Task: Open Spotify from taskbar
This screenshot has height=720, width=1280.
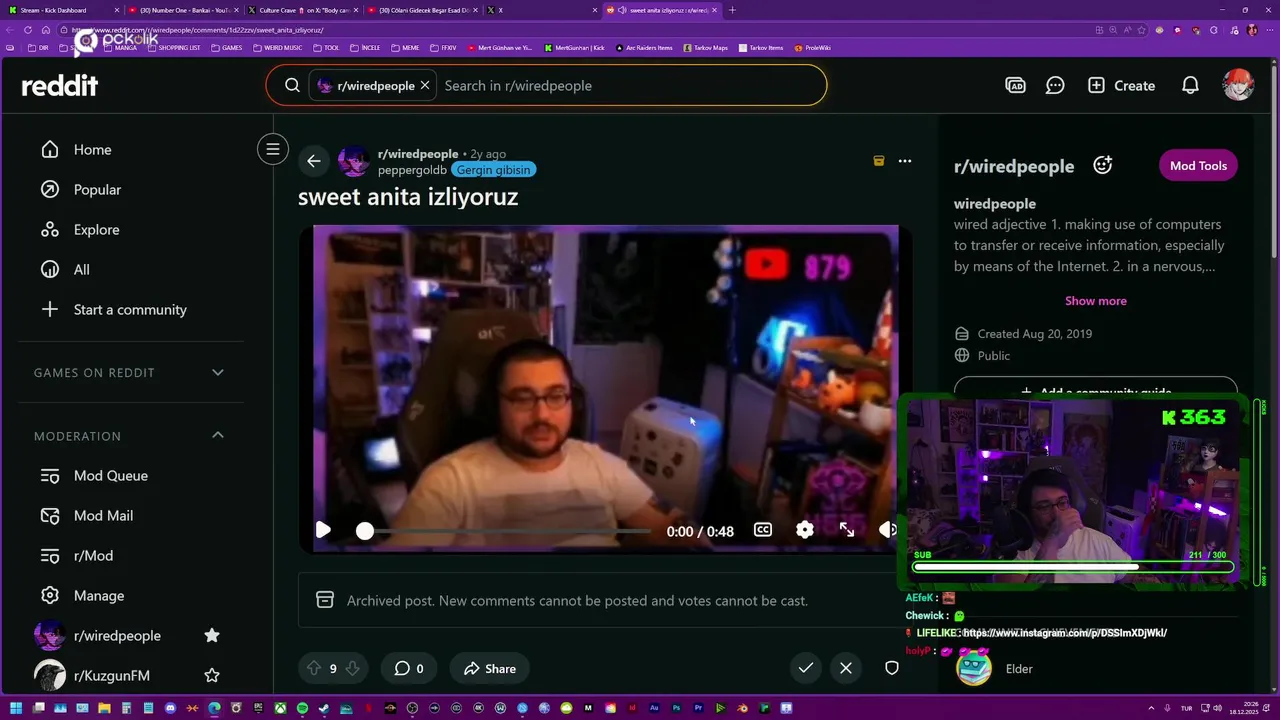Action: [x=302, y=708]
